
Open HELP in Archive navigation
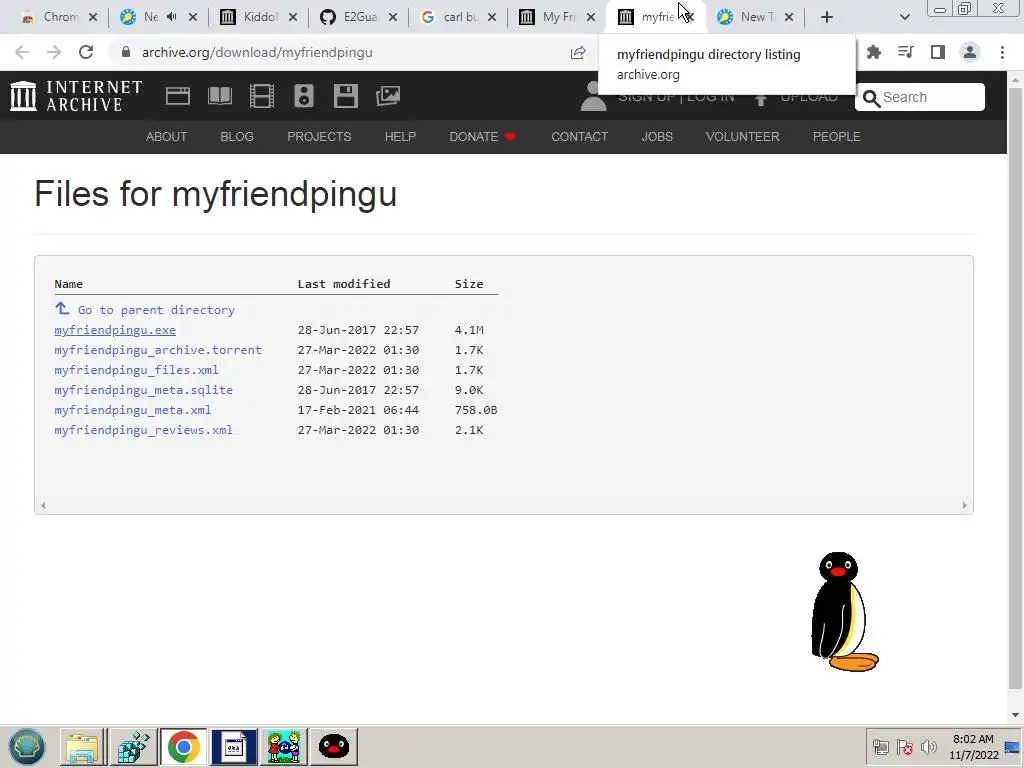(x=400, y=136)
